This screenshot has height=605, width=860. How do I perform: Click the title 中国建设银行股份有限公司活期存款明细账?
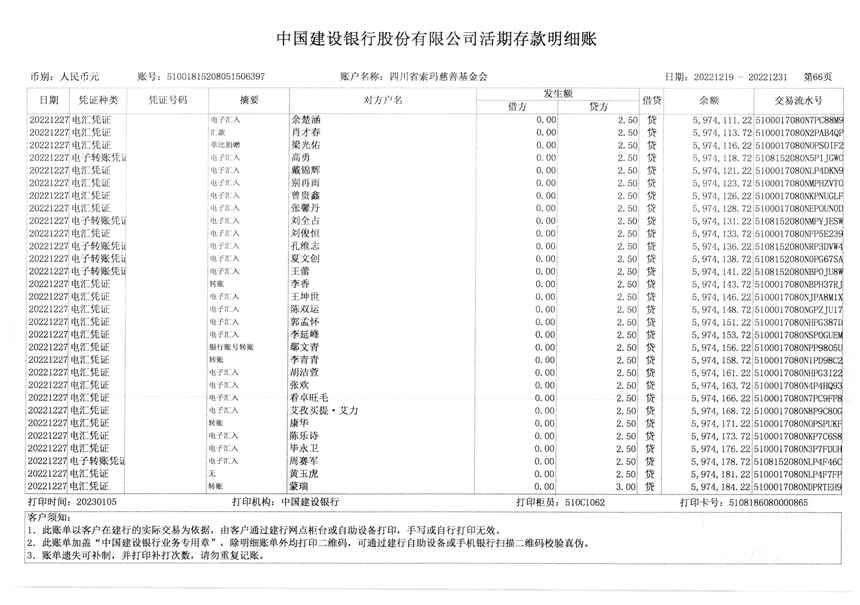(436, 39)
